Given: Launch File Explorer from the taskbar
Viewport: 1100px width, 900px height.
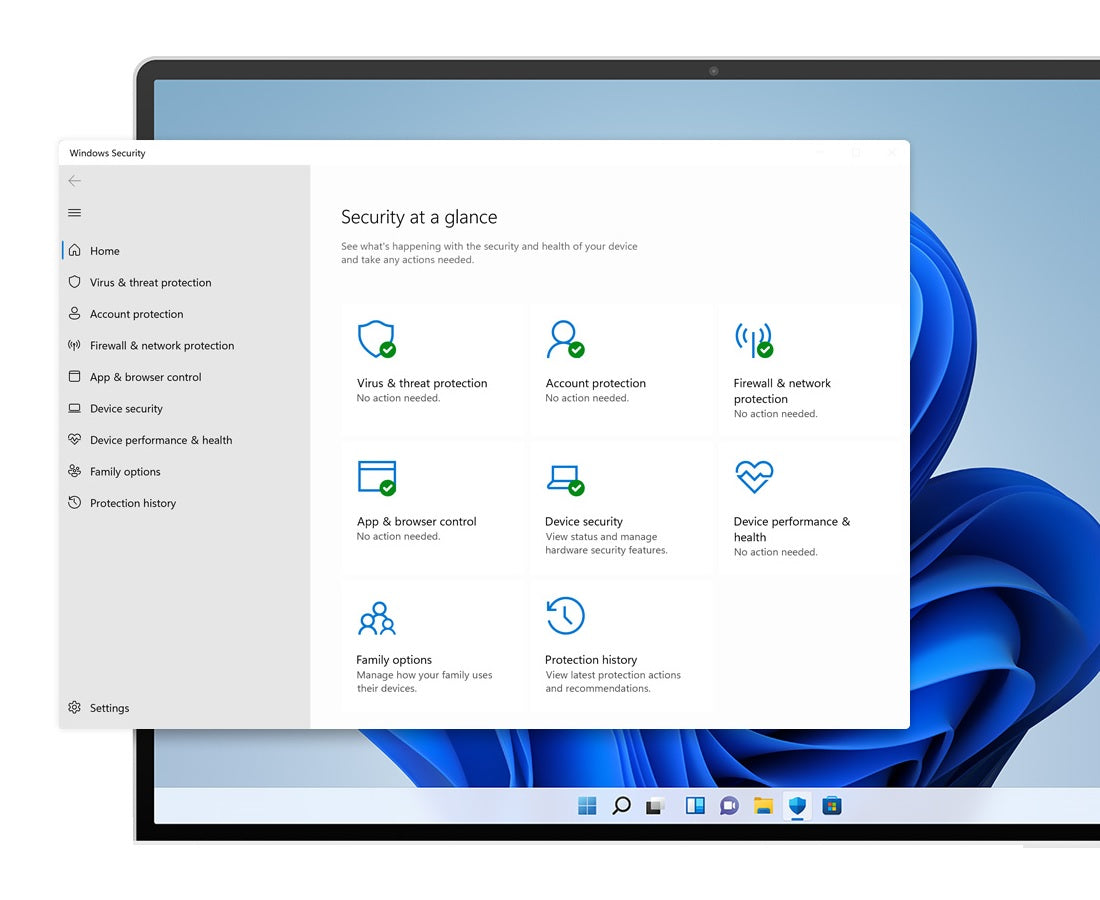Looking at the screenshot, I should tap(763, 806).
